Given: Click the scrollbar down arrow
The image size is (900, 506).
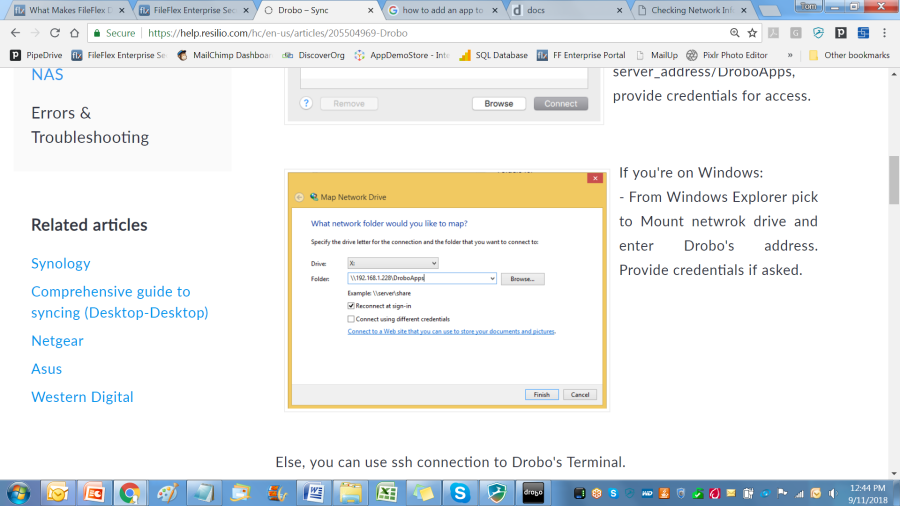Looking at the screenshot, I should 894,474.
